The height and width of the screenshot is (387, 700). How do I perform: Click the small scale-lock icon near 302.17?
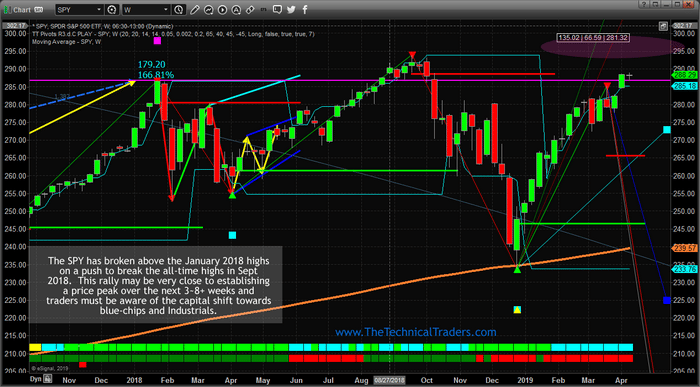click(x=664, y=26)
